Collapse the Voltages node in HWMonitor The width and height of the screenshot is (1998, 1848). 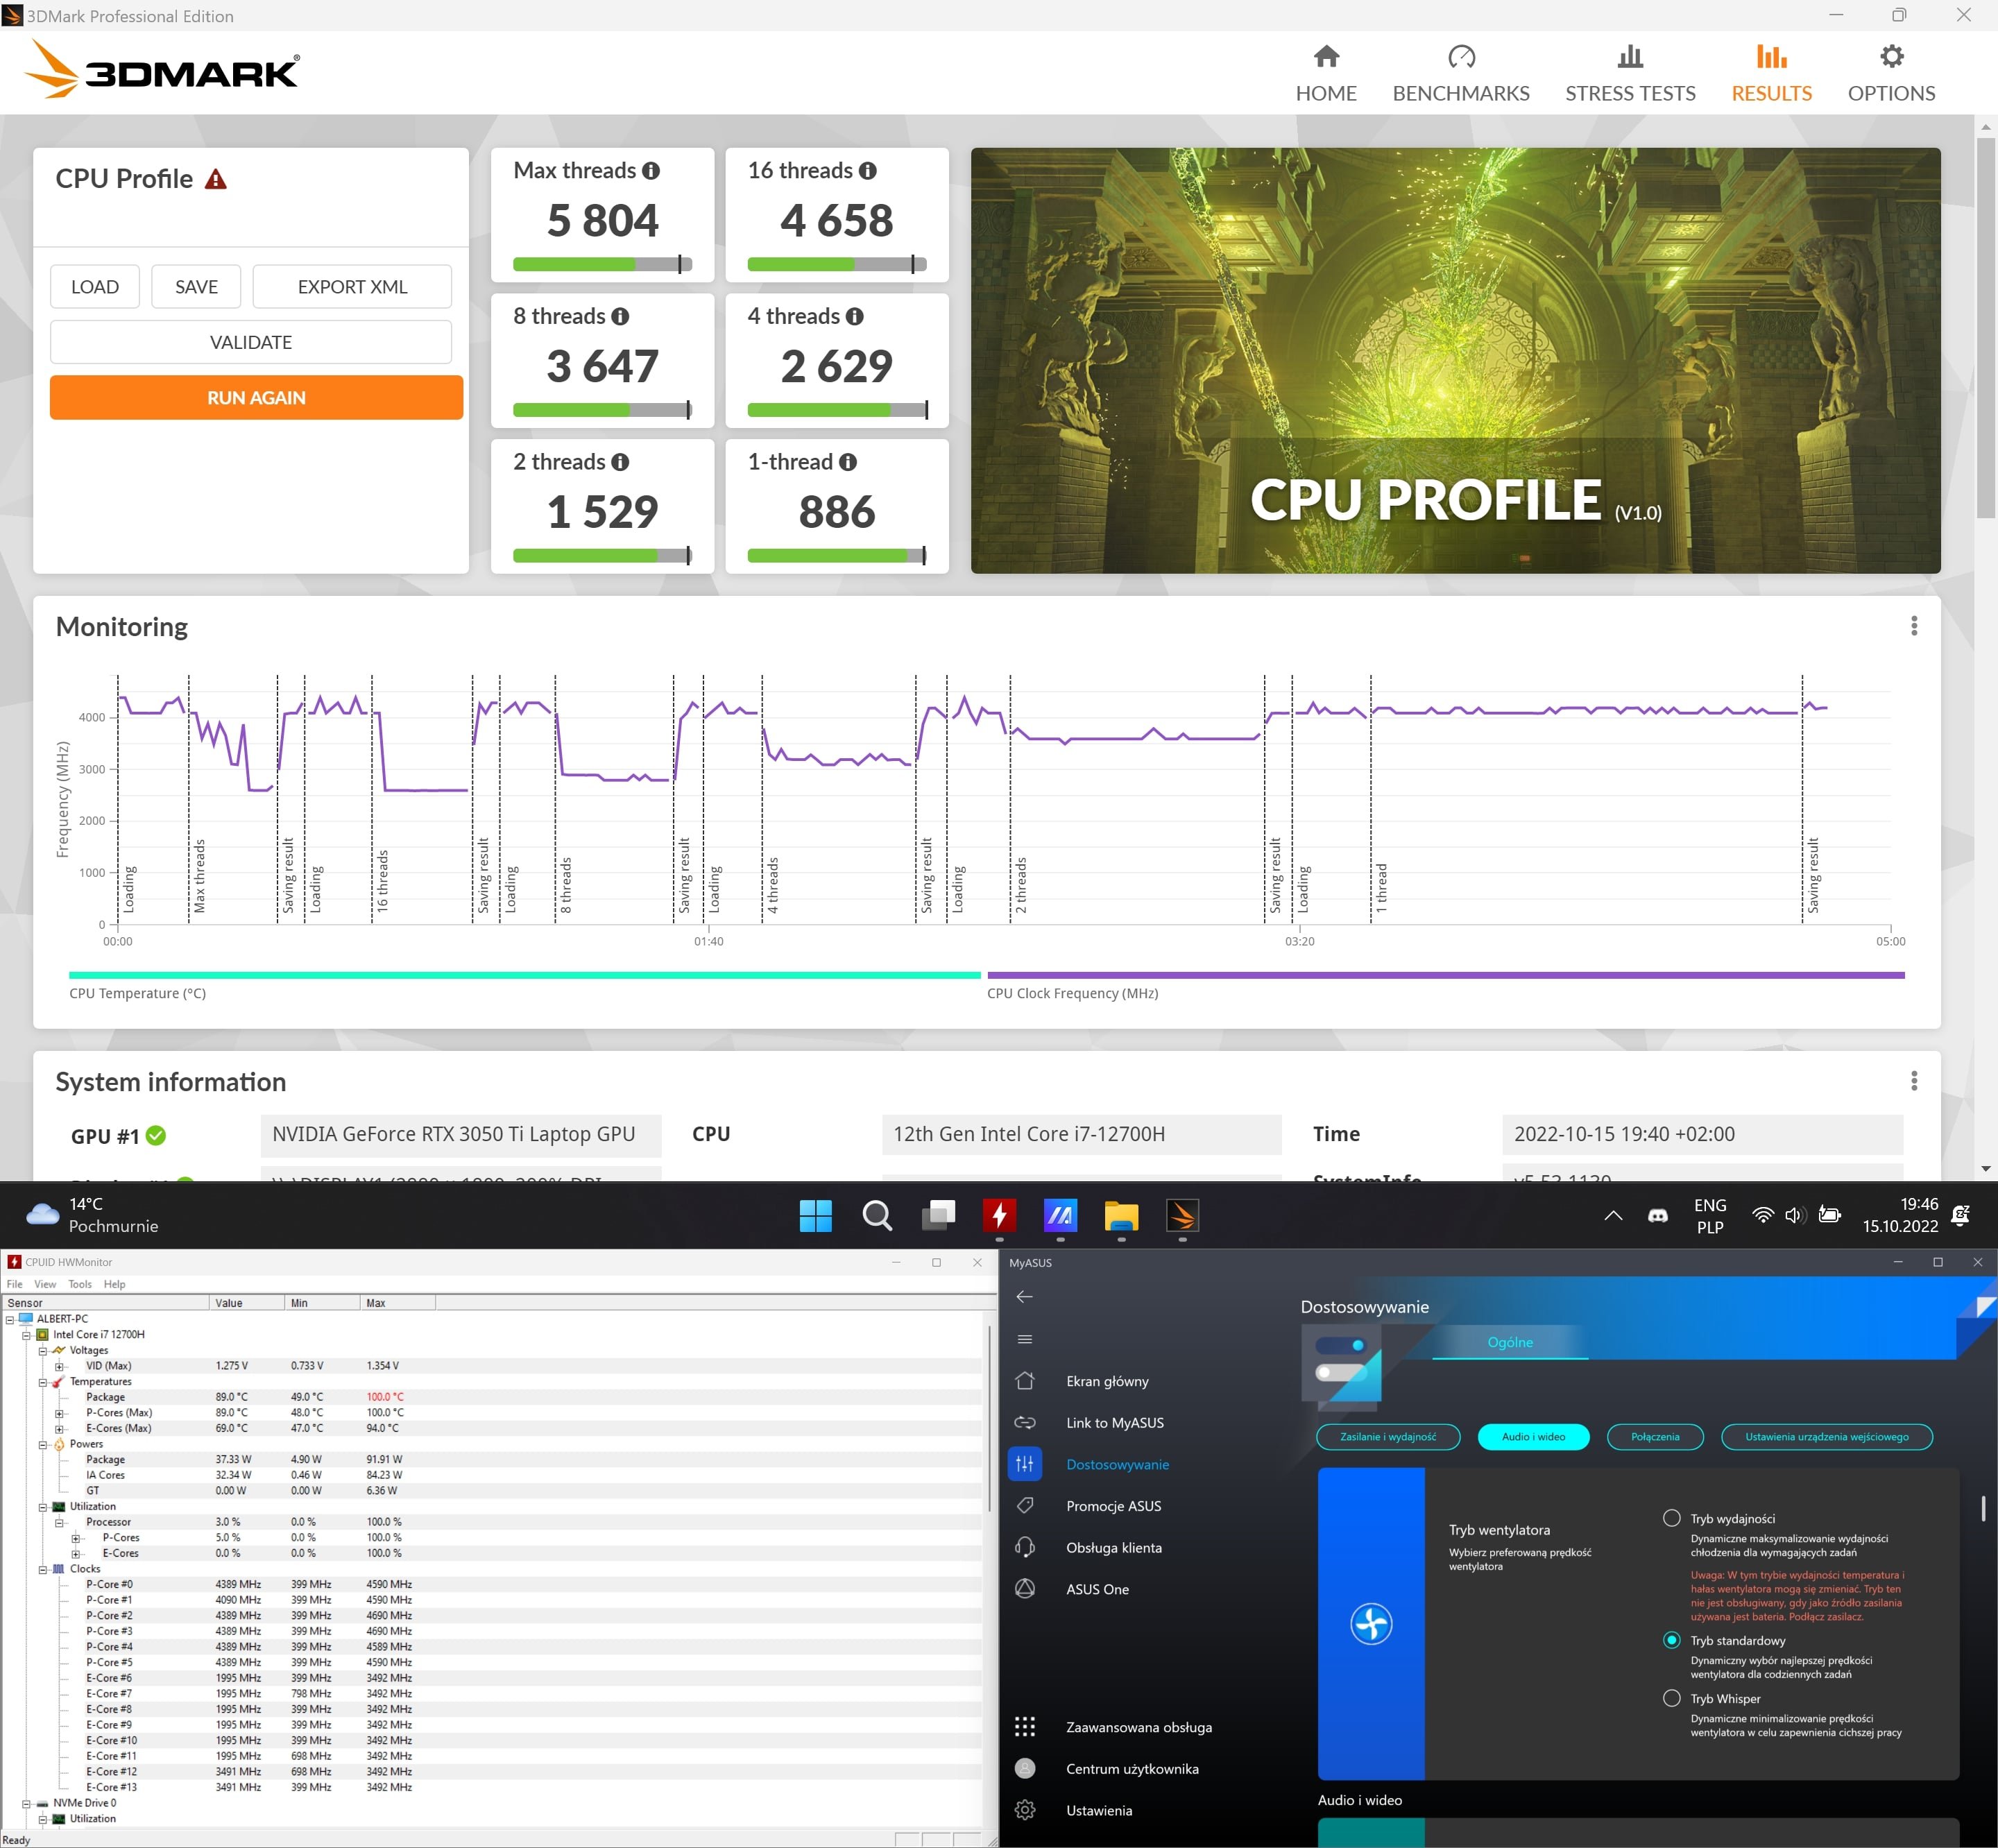43,1351
